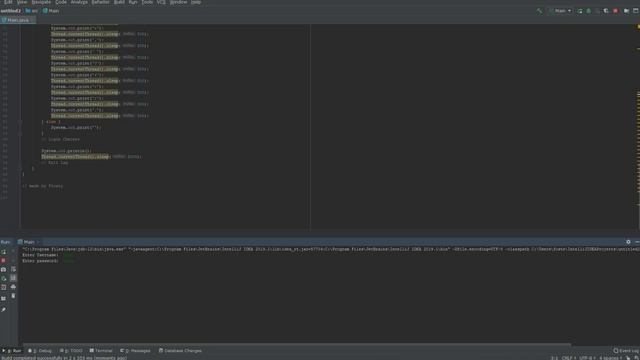Viewport: 640px width, 360px height.
Task: Click the Main class breadcrumb
Action: pos(51,11)
